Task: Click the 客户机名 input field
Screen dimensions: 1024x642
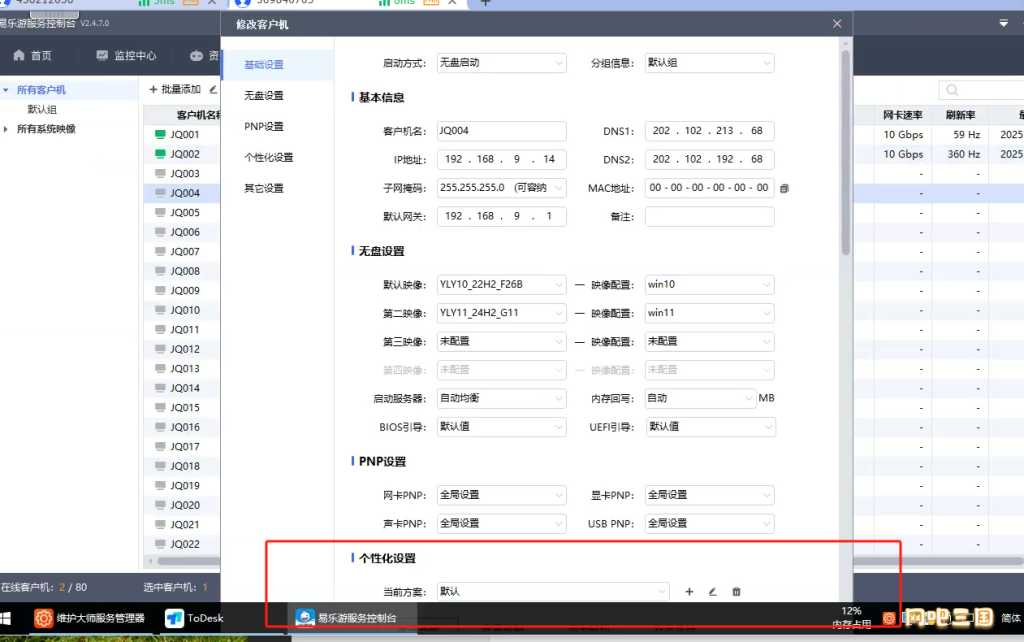Action: pyautogui.click(x=502, y=131)
